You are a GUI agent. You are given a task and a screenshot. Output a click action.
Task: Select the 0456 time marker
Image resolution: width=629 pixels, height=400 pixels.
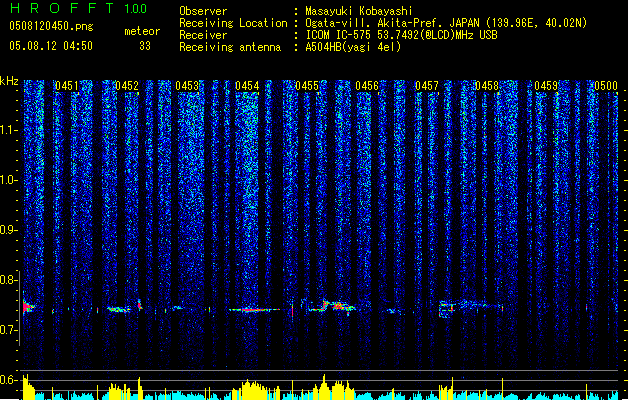pos(367,86)
